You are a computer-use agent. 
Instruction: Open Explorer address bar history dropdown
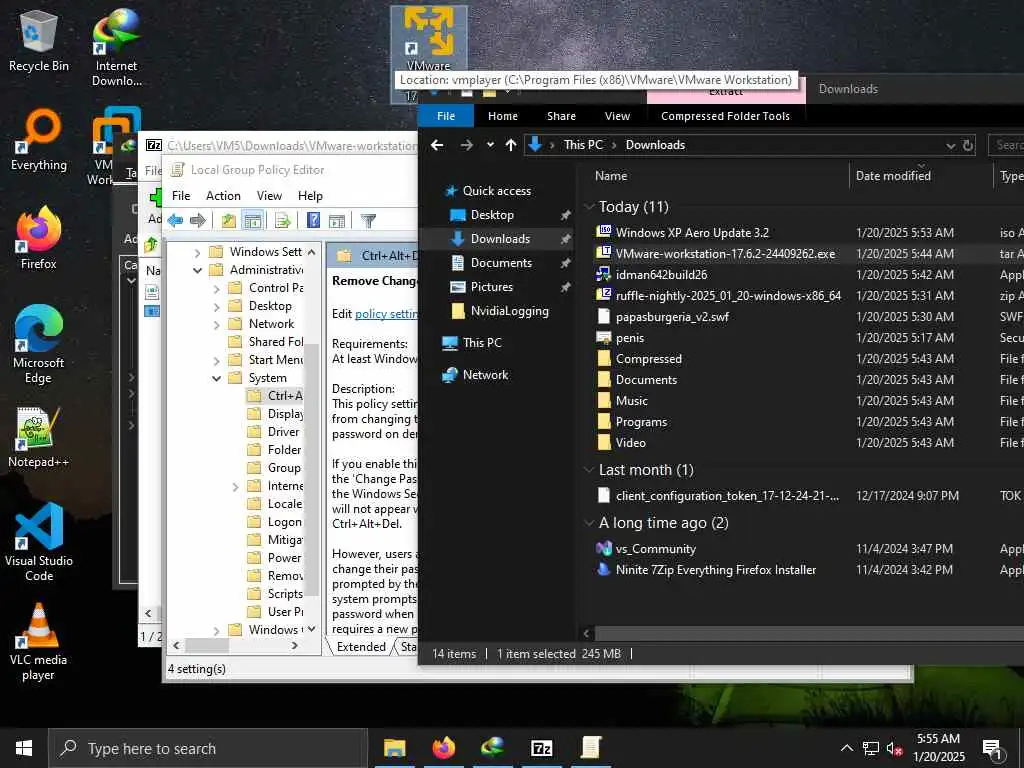[x=950, y=146]
